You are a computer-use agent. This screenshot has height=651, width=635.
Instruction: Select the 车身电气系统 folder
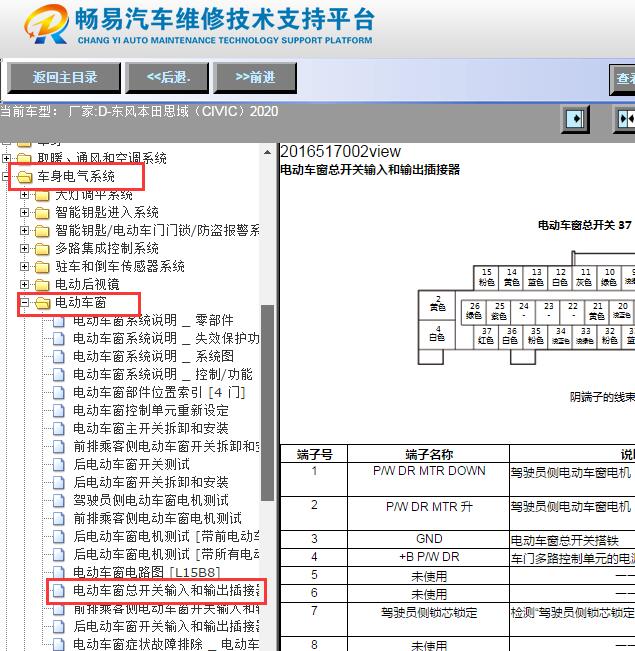[76, 176]
